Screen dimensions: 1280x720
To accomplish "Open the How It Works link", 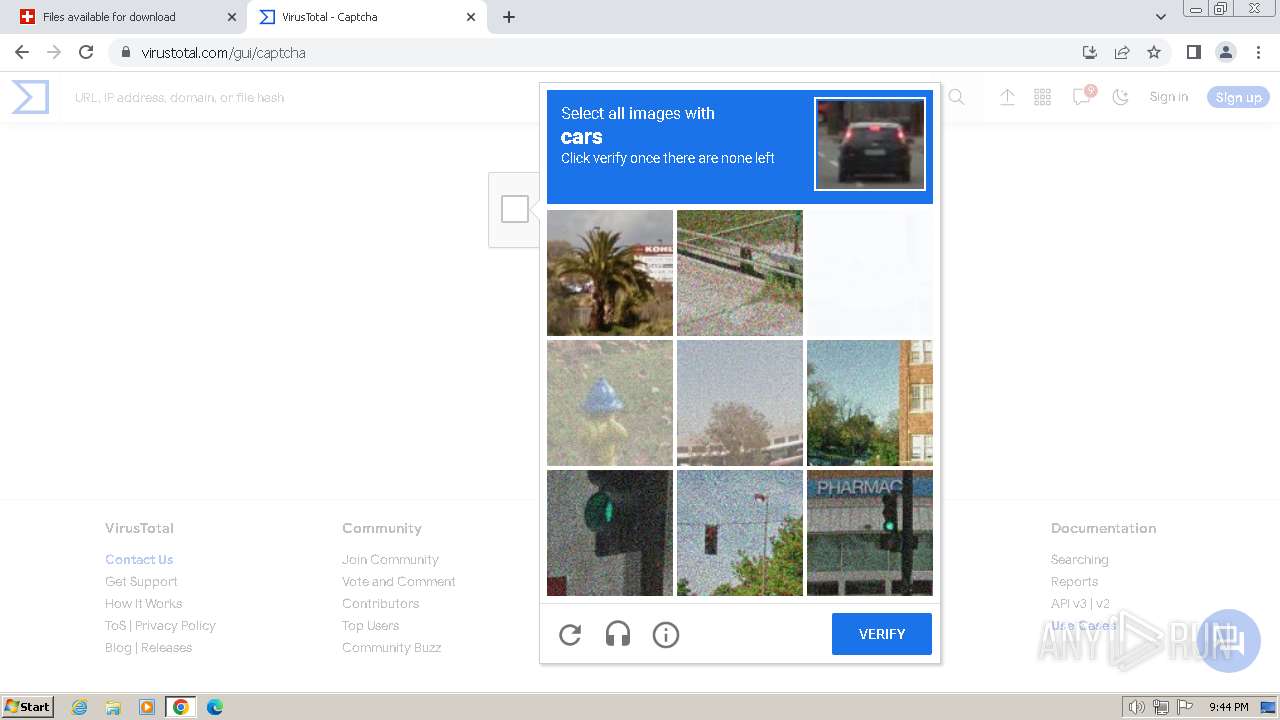I will pyautogui.click(x=144, y=603).
